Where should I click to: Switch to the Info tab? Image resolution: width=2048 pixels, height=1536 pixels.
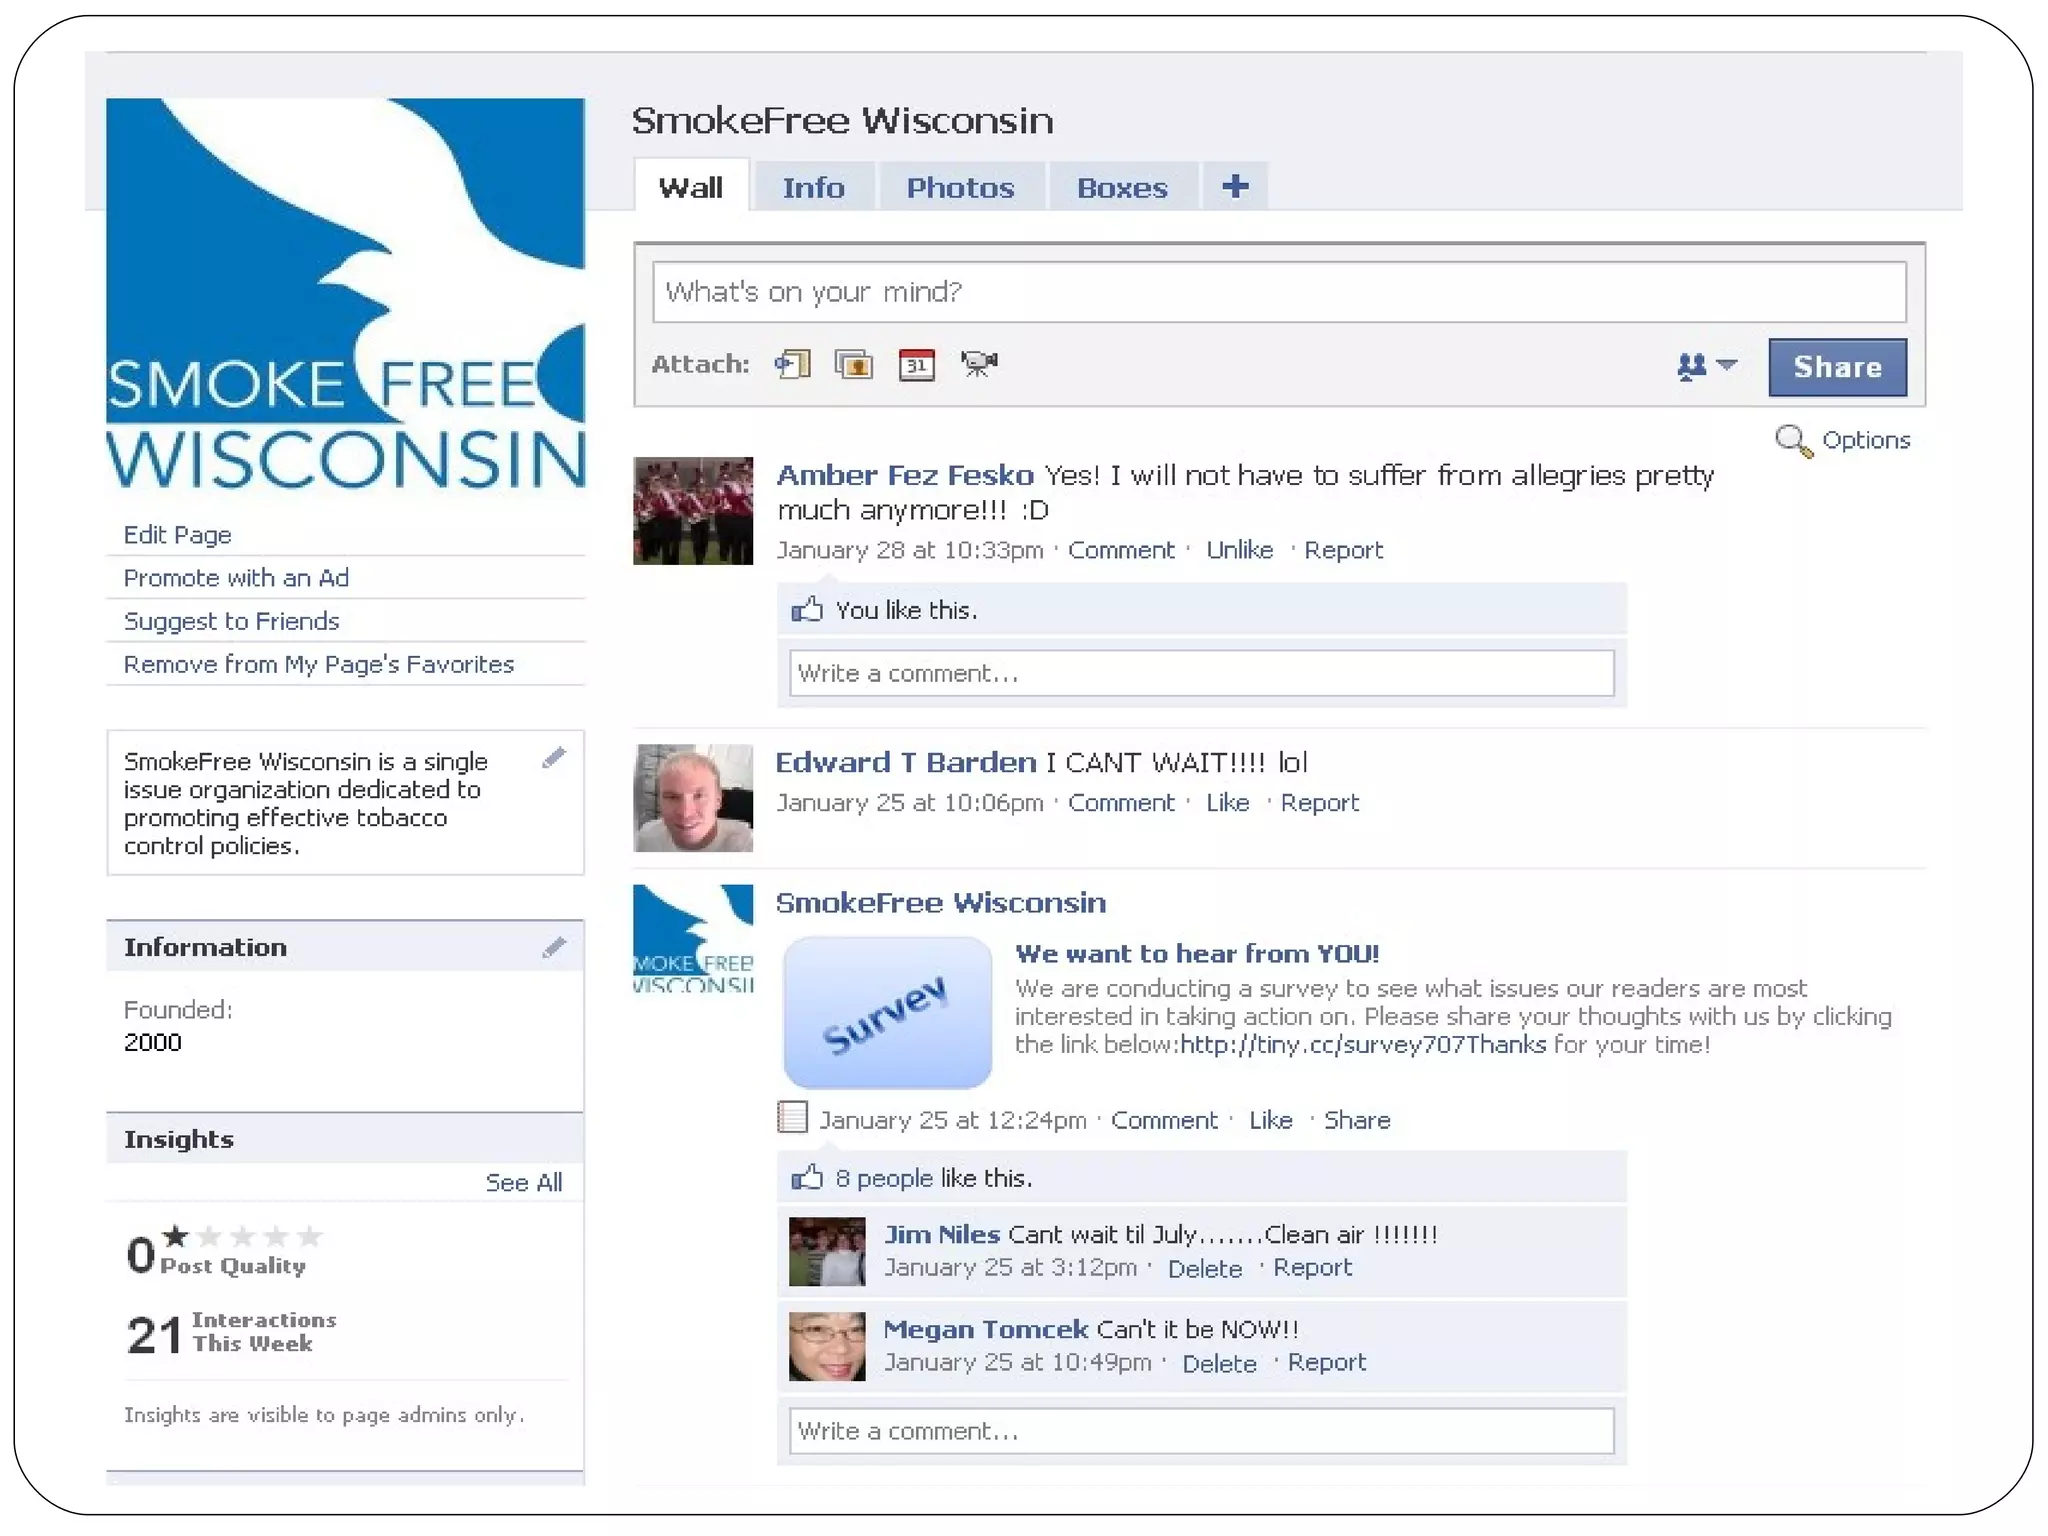(813, 188)
